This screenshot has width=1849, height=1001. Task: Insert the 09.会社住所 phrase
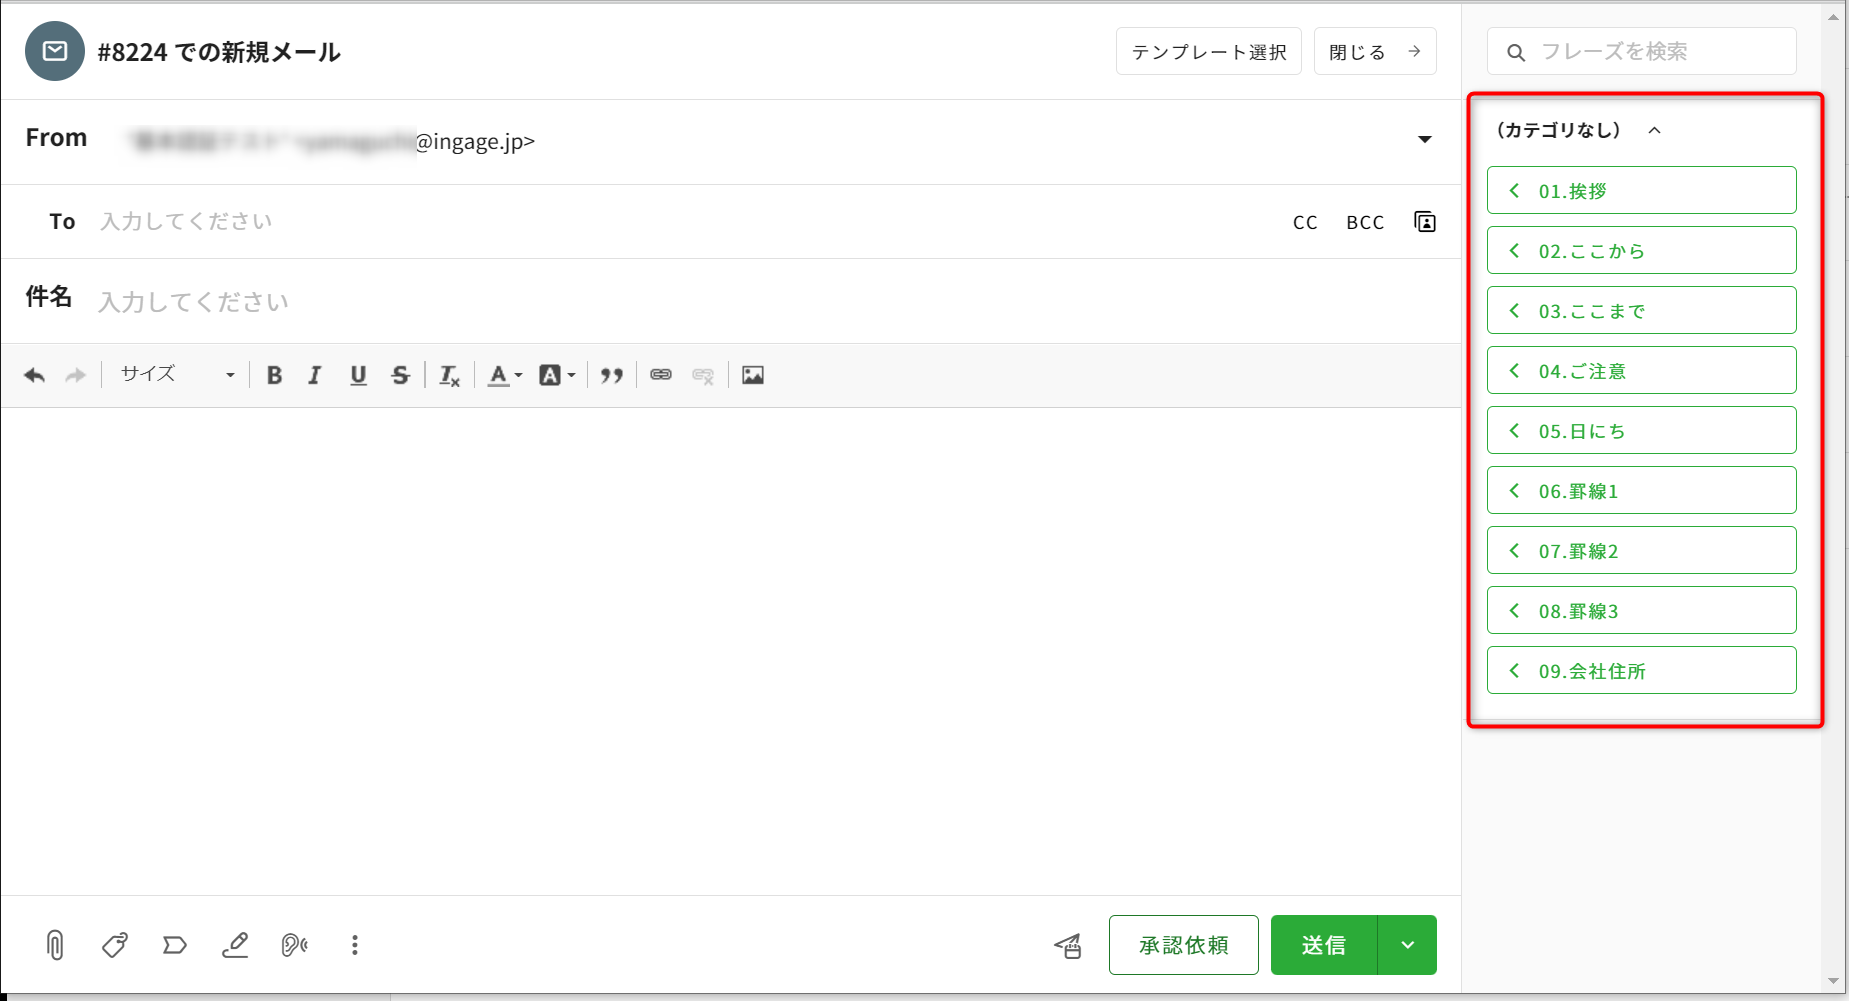click(x=1641, y=671)
